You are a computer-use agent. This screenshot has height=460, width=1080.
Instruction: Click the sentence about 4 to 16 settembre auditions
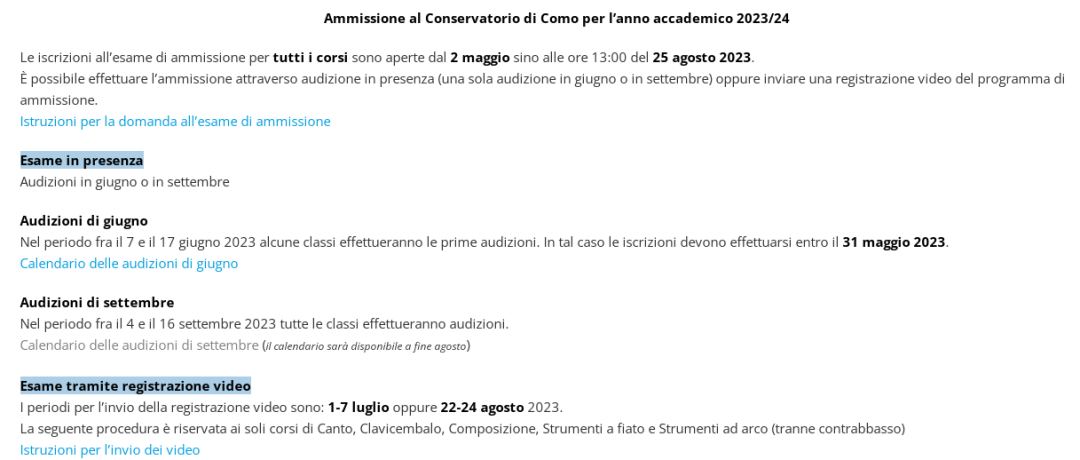coord(264,324)
